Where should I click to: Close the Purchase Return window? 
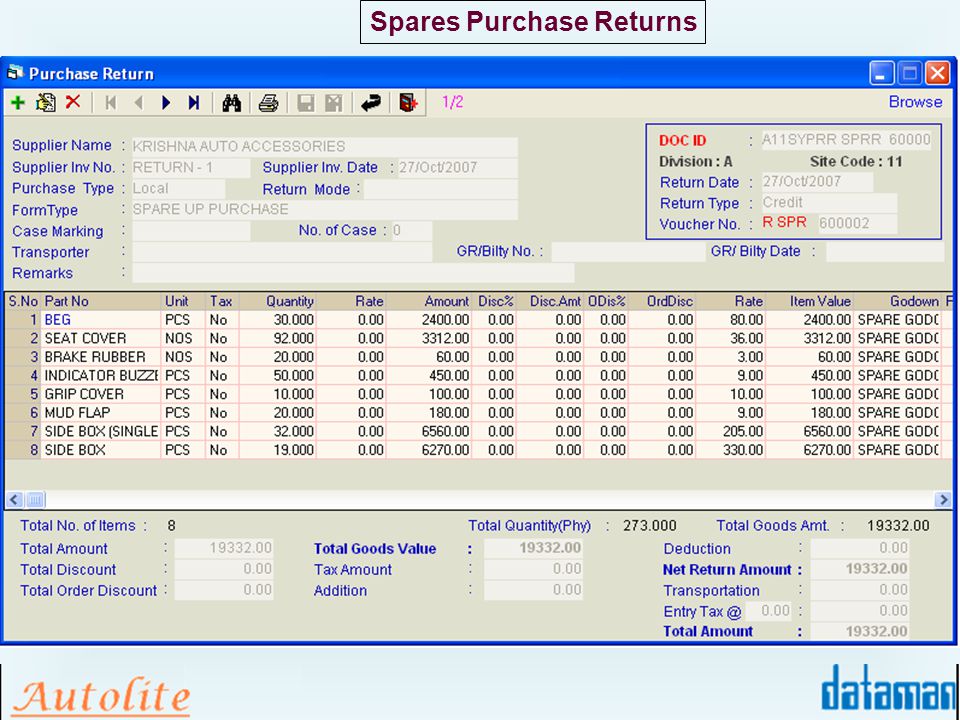point(937,73)
